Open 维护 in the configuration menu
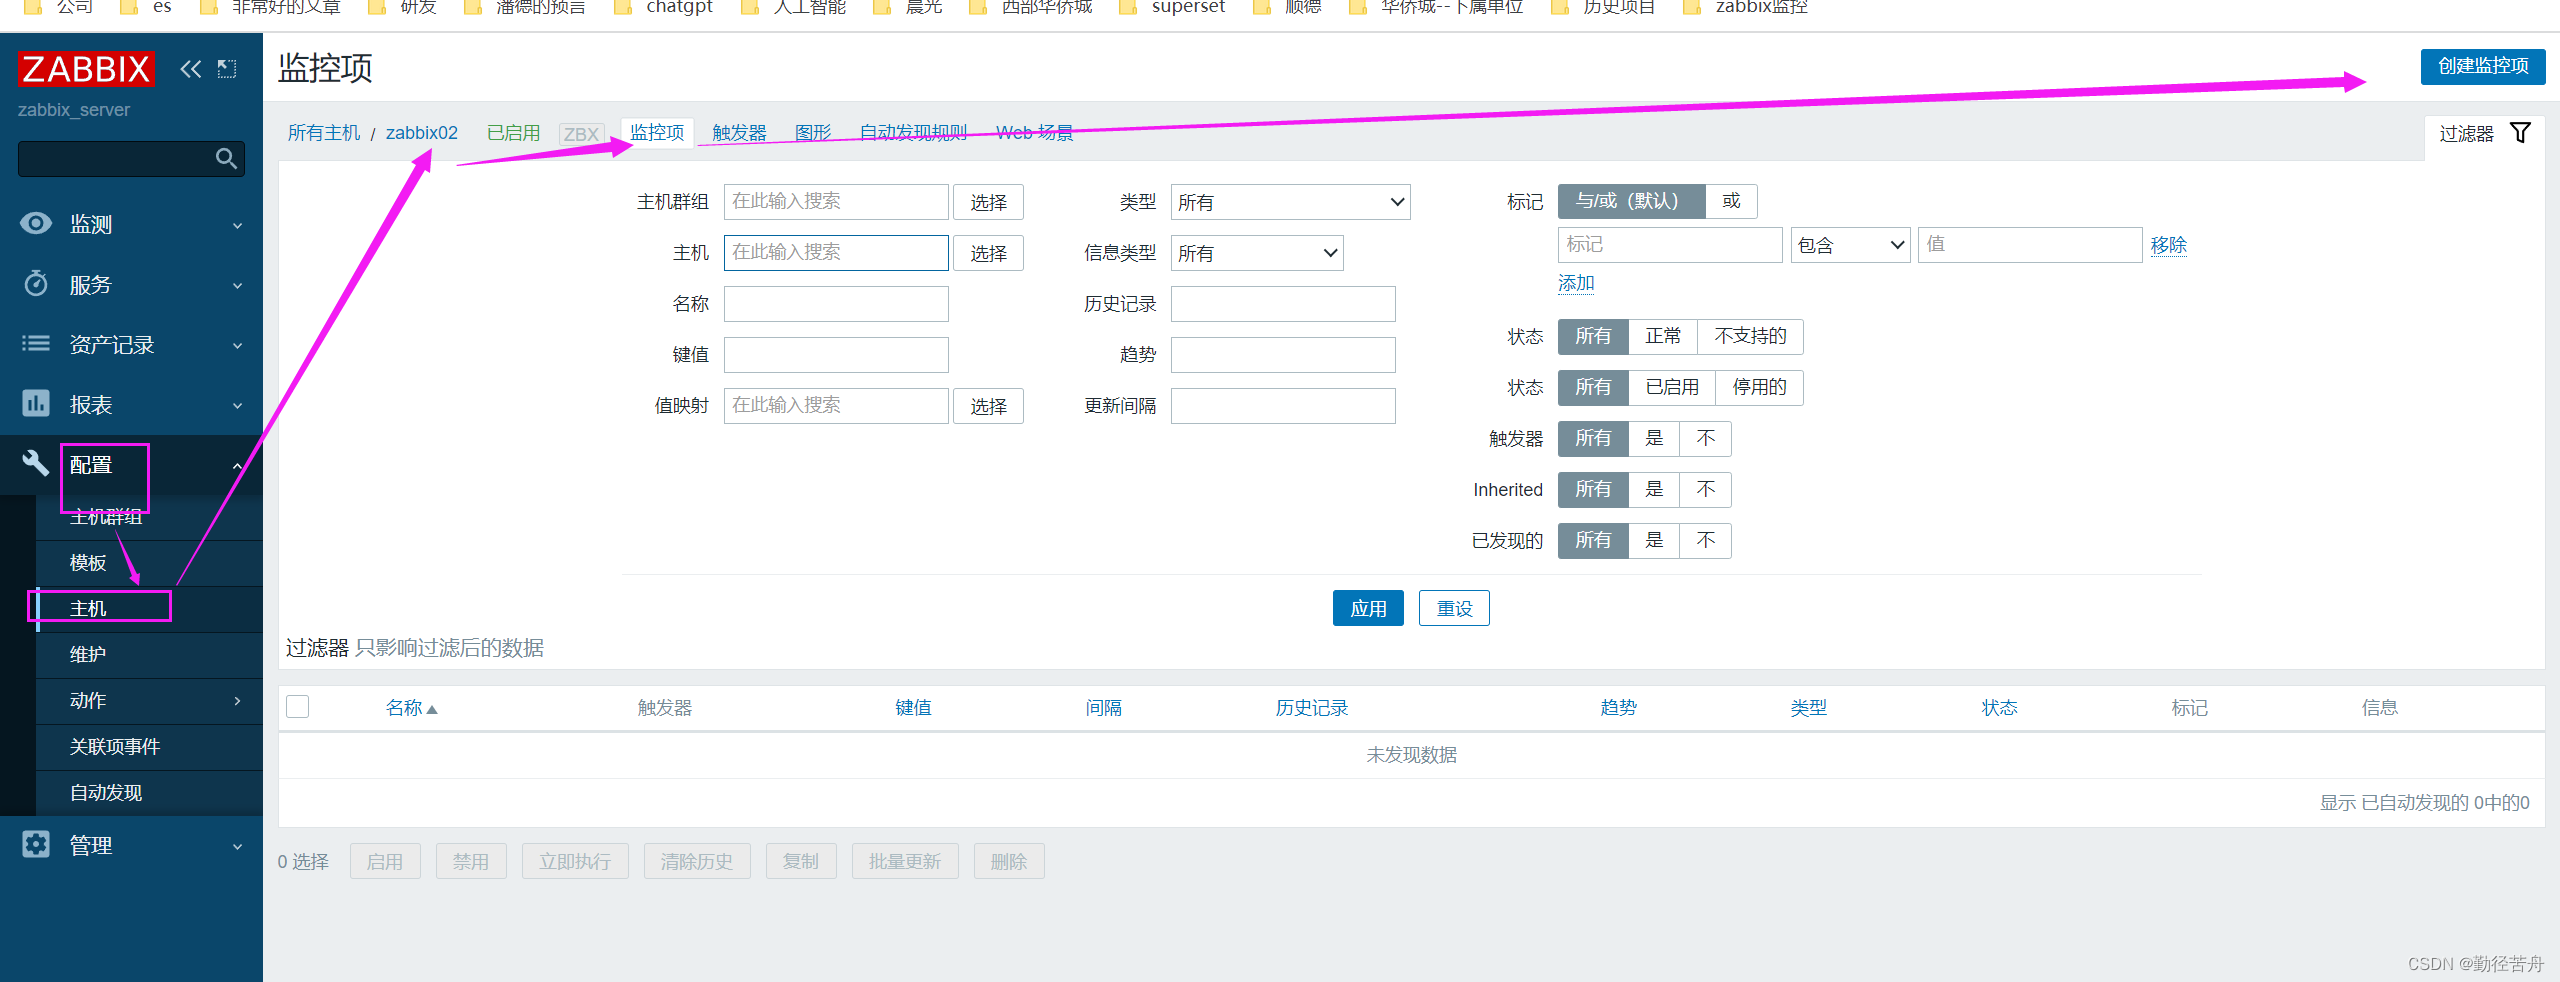 (x=88, y=655)
